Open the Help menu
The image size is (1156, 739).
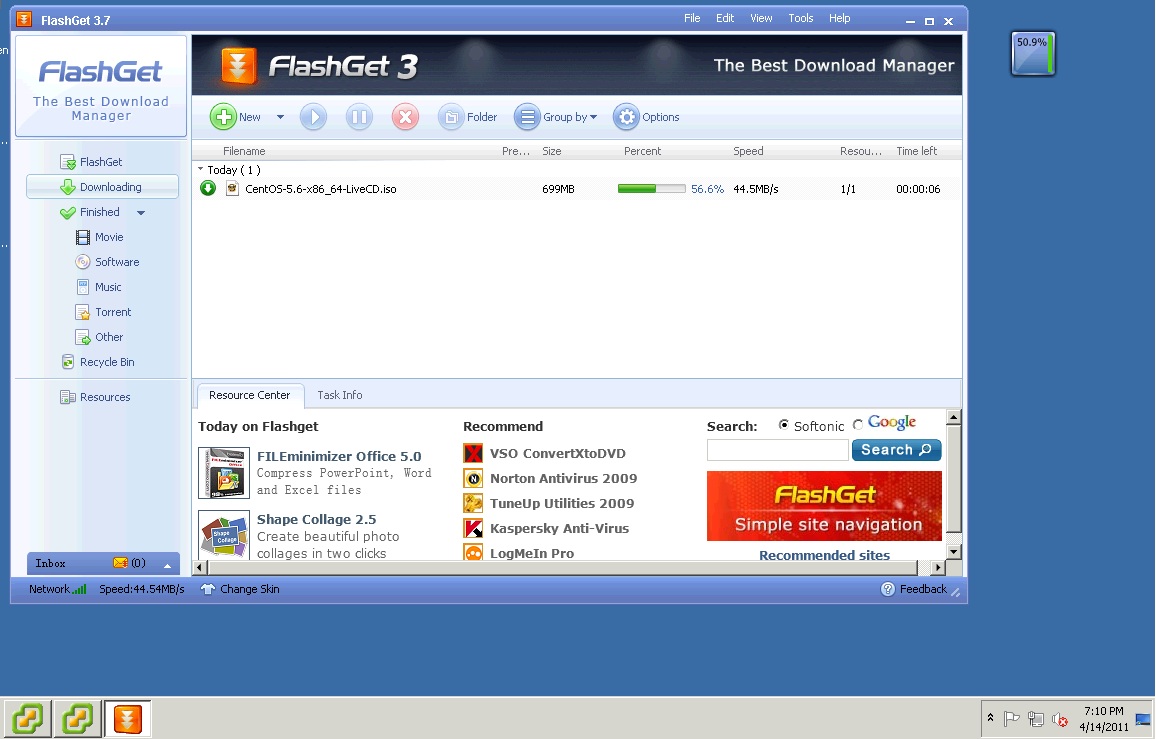(840, 18)
